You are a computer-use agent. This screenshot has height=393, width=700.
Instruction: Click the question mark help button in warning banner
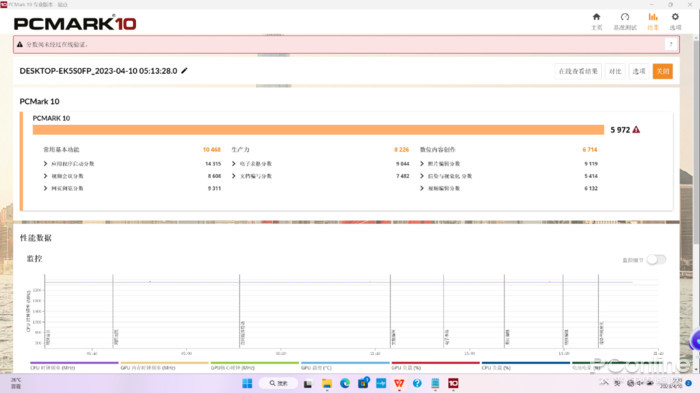(x=671, y=44)
